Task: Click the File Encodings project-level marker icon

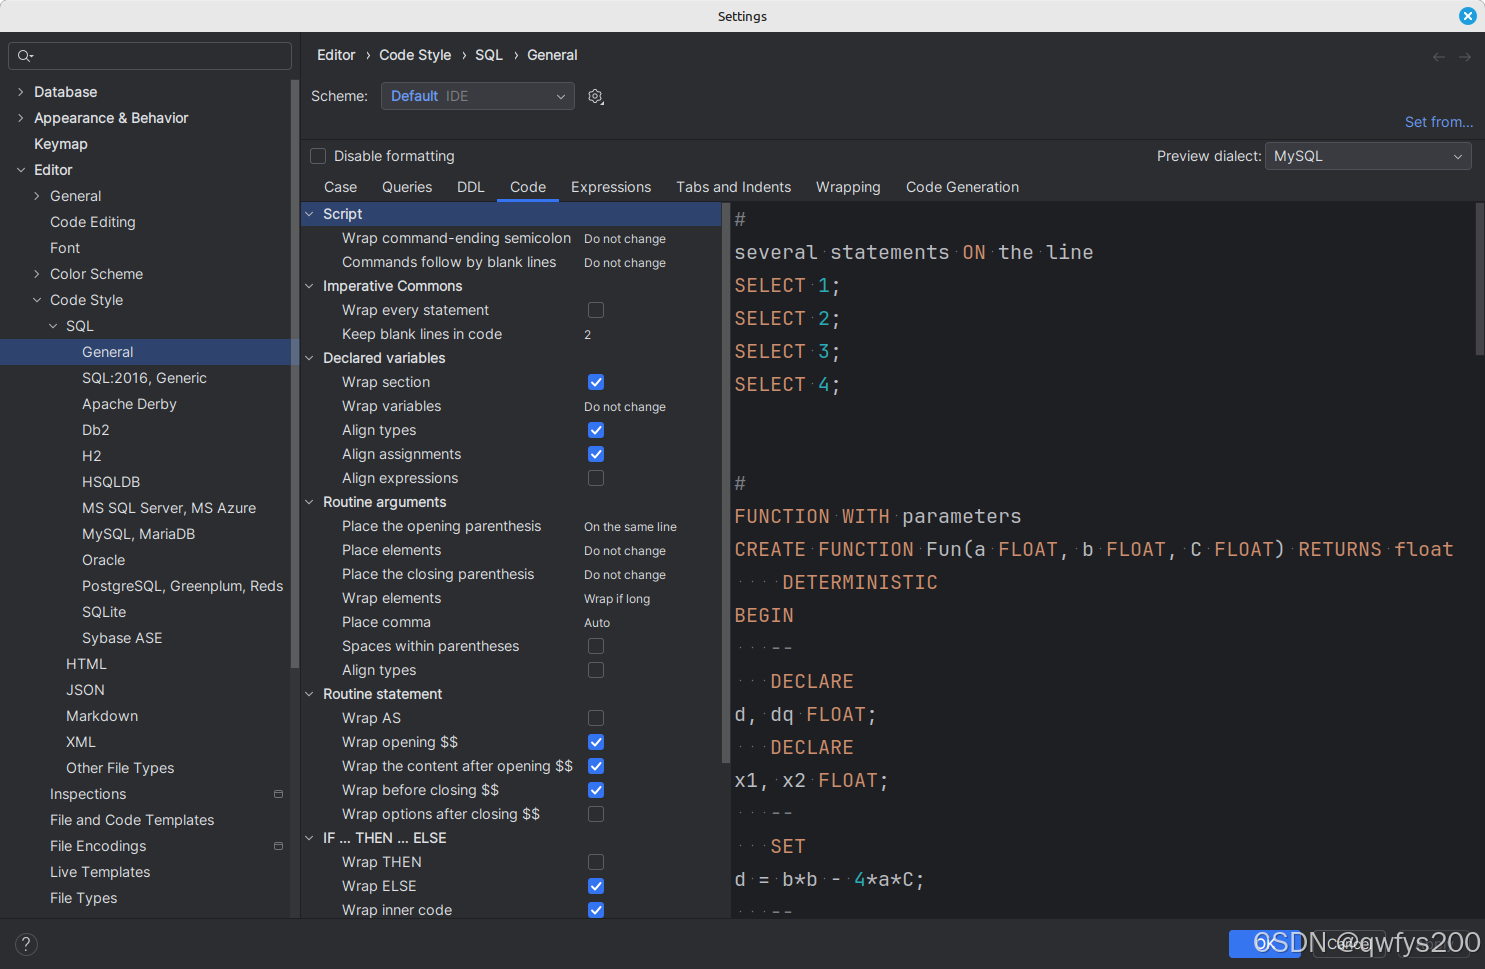Action: (278, 846)
